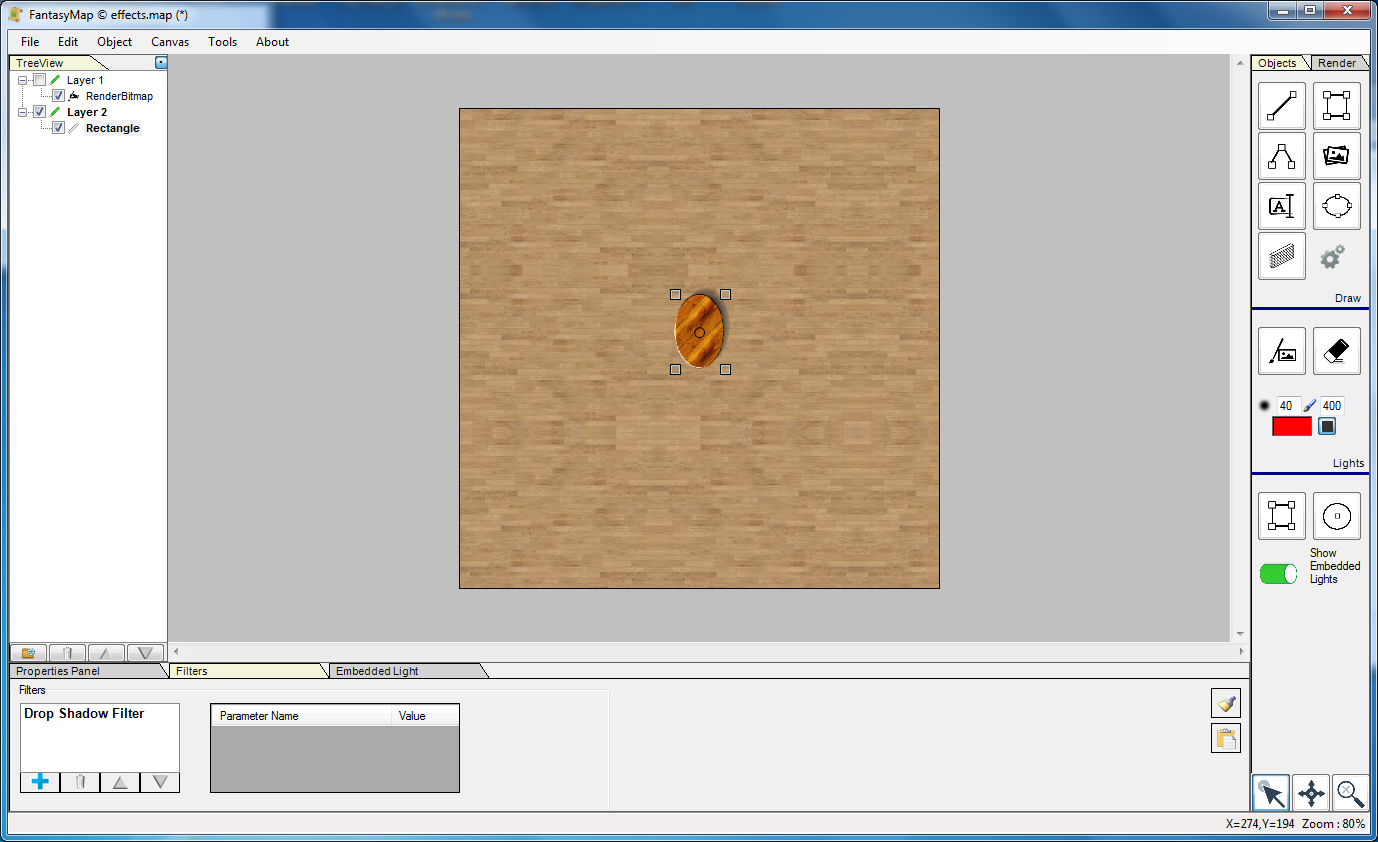The height and width of the screenshot is (842, 1378).
Task: Add a circular point light
Action: (1337, 516)
